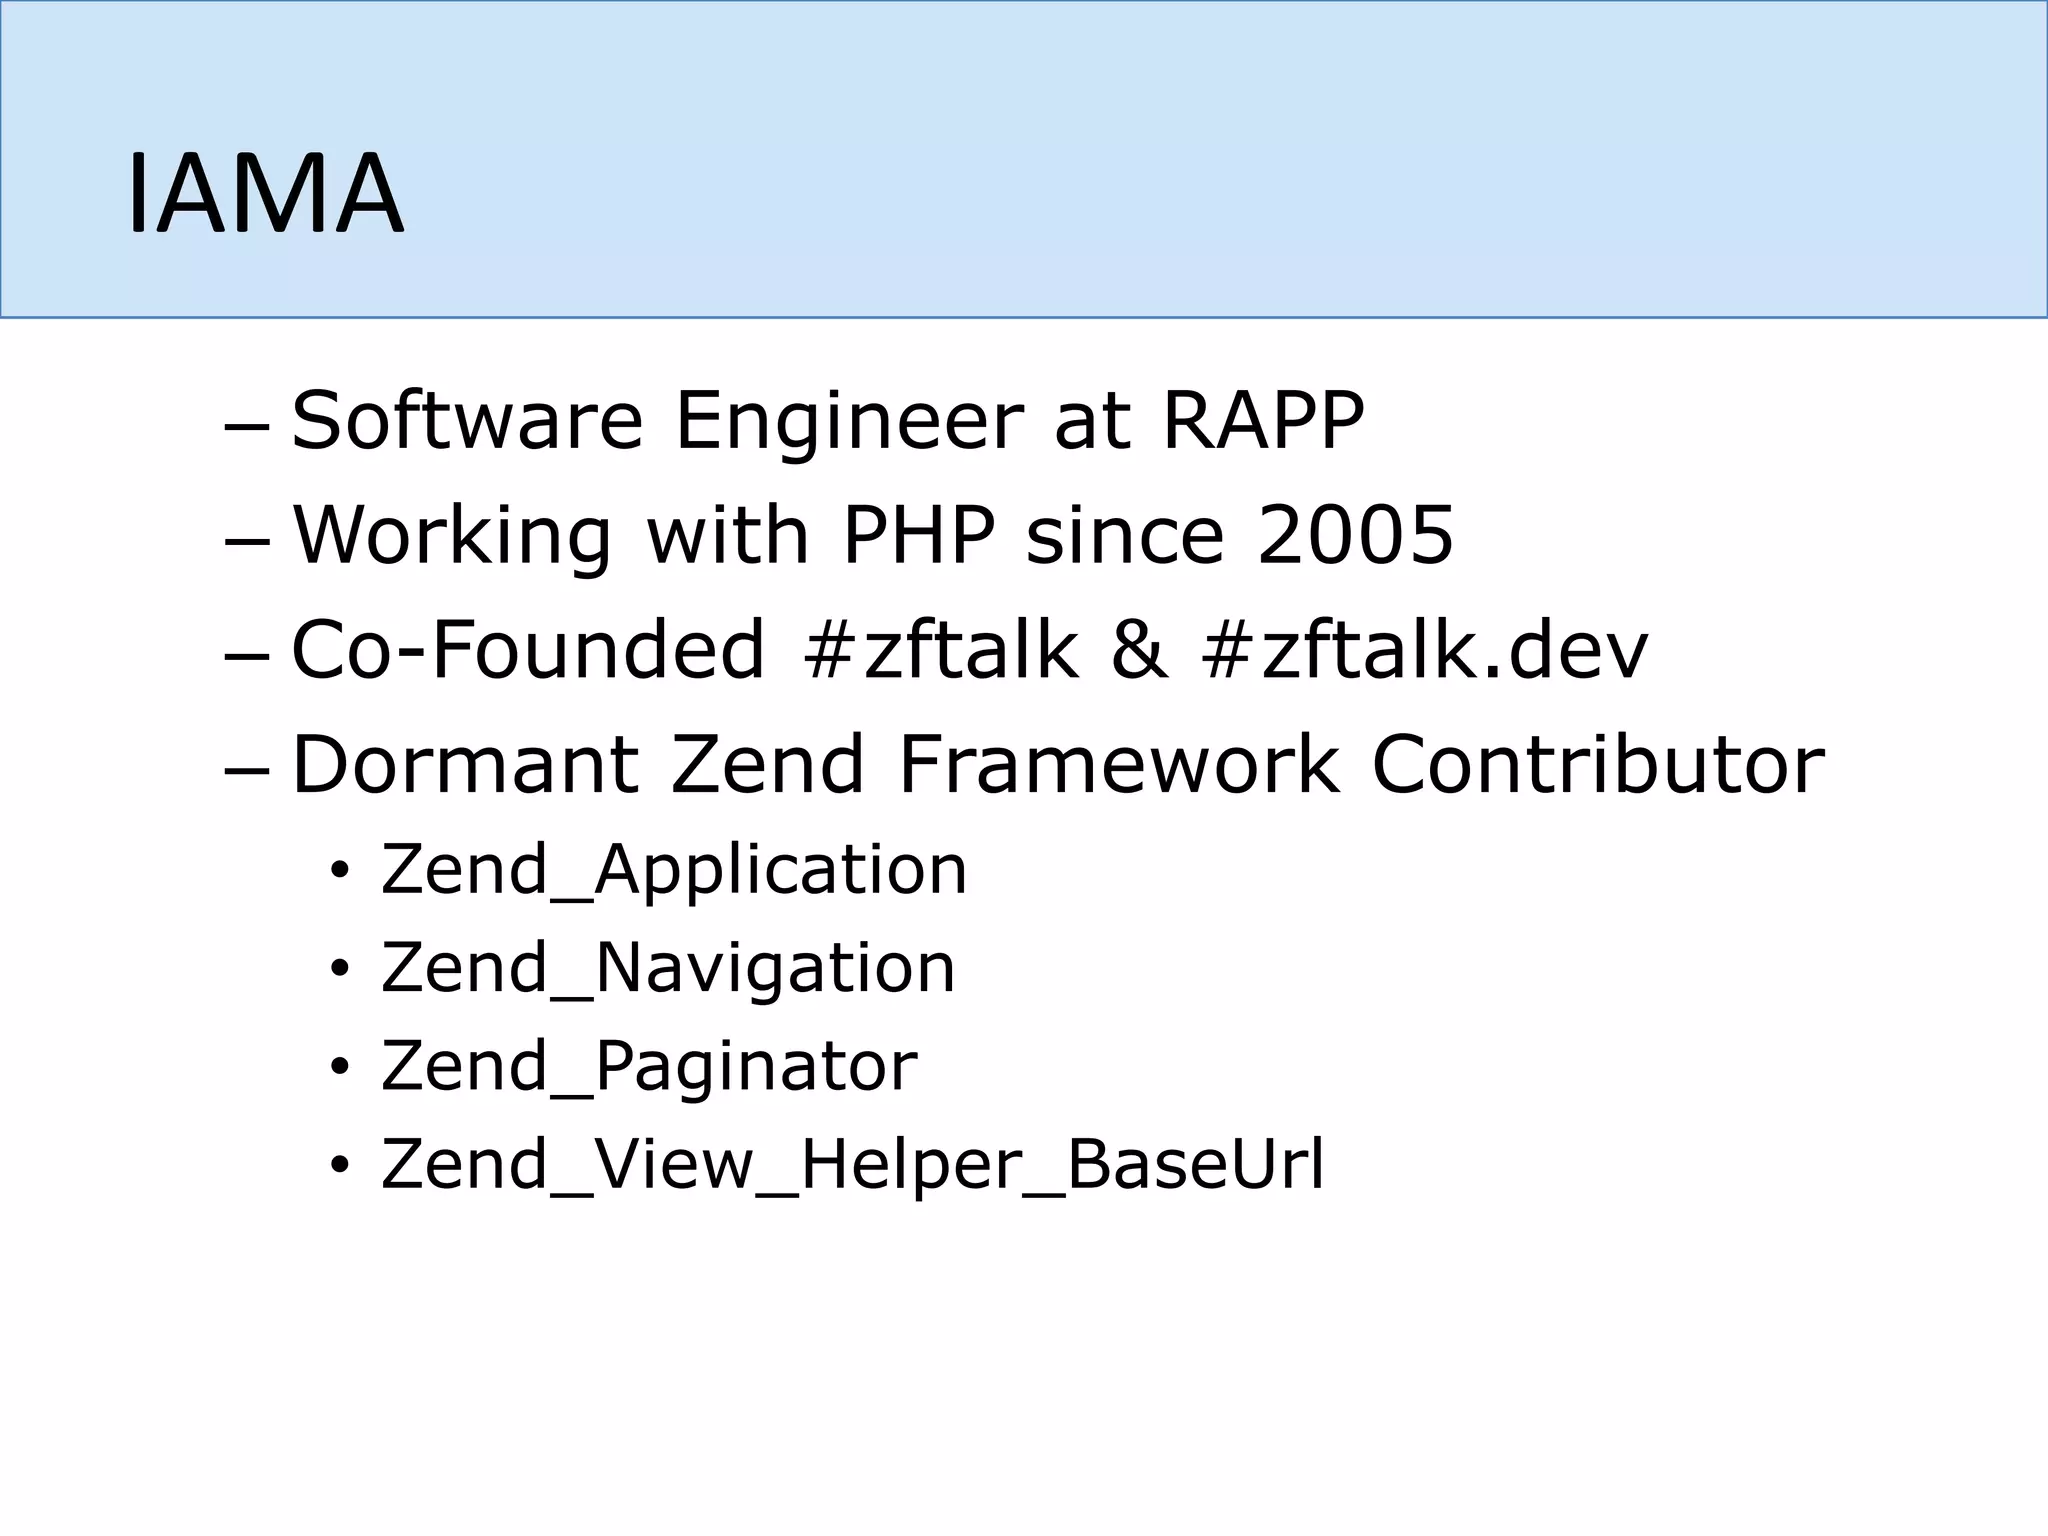Click the bullet dot before Zend_Paginator

pos(340,1070)
